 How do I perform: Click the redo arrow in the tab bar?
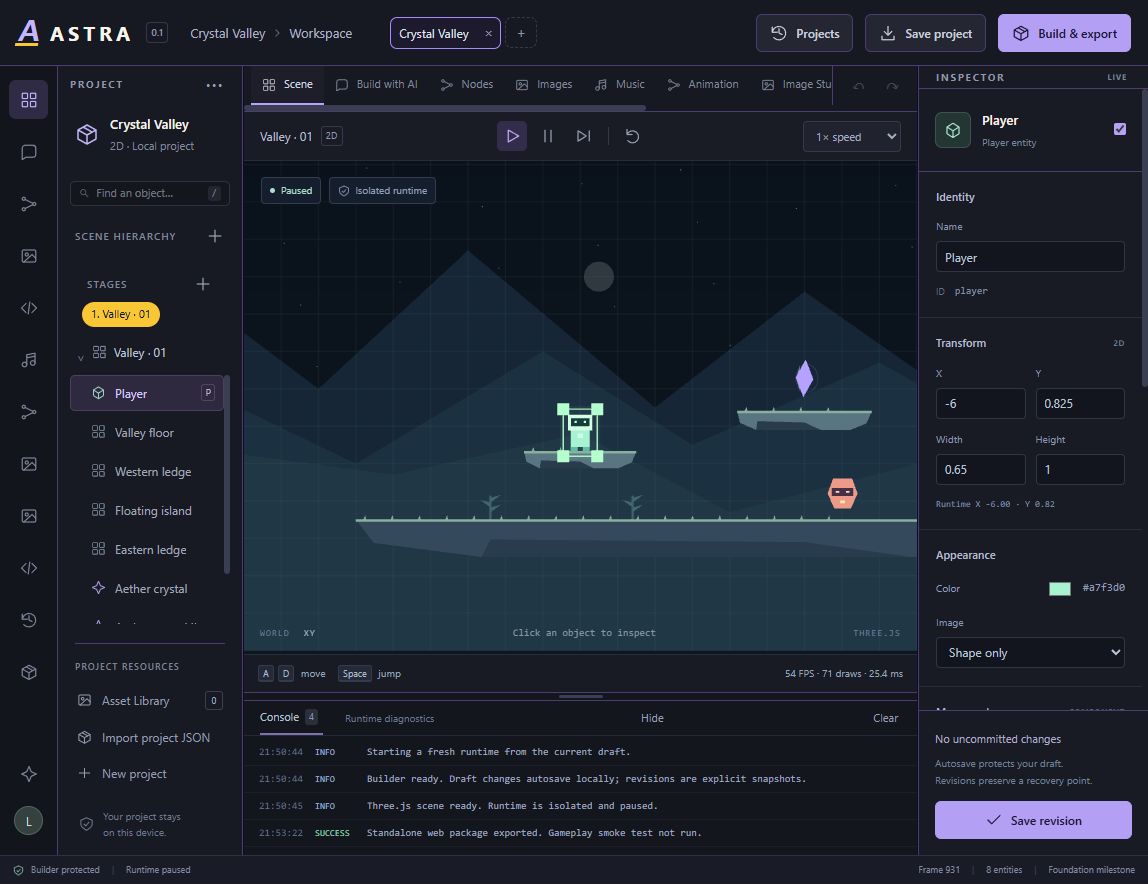click(892, 86)
